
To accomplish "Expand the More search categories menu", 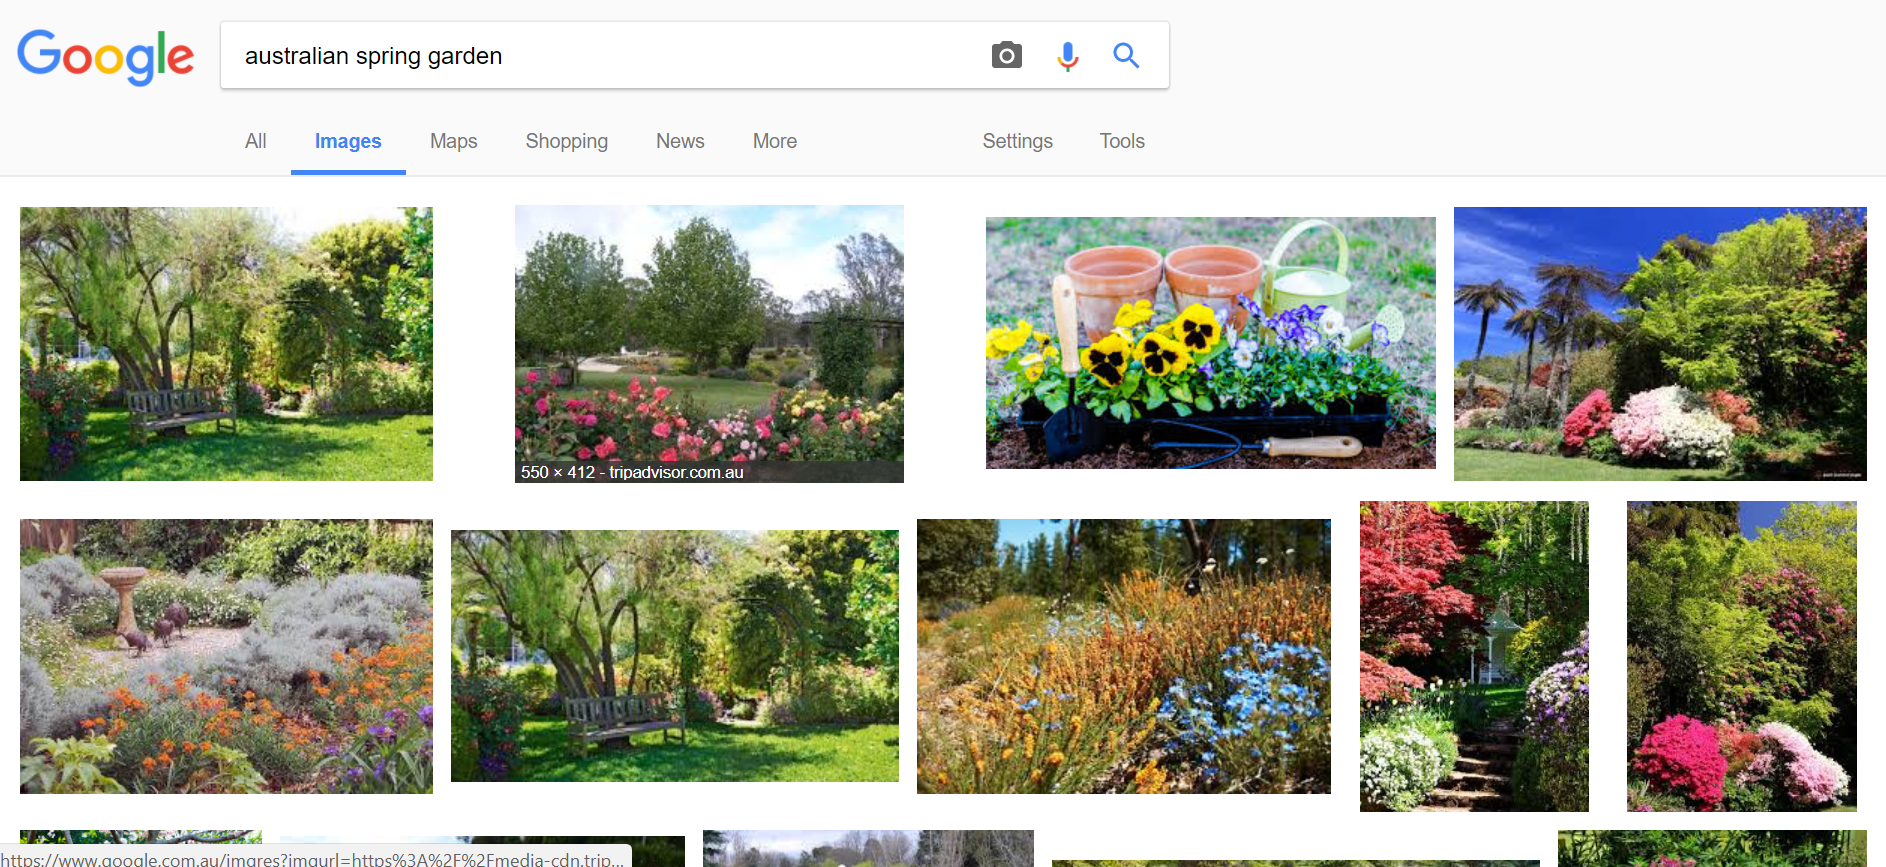I will [x=774, y=141].
